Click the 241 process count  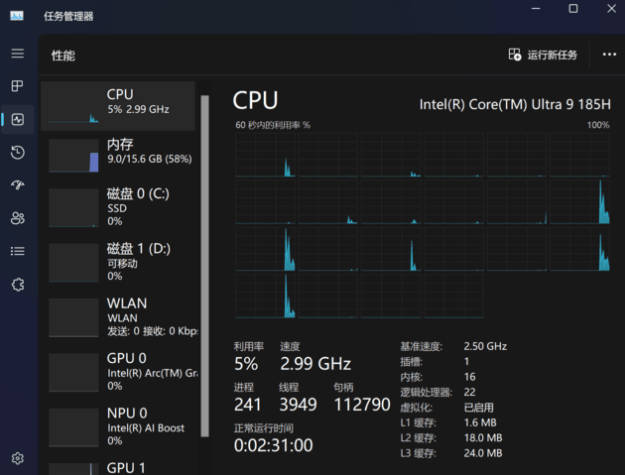pyautogui.click(x=247, y=405)
